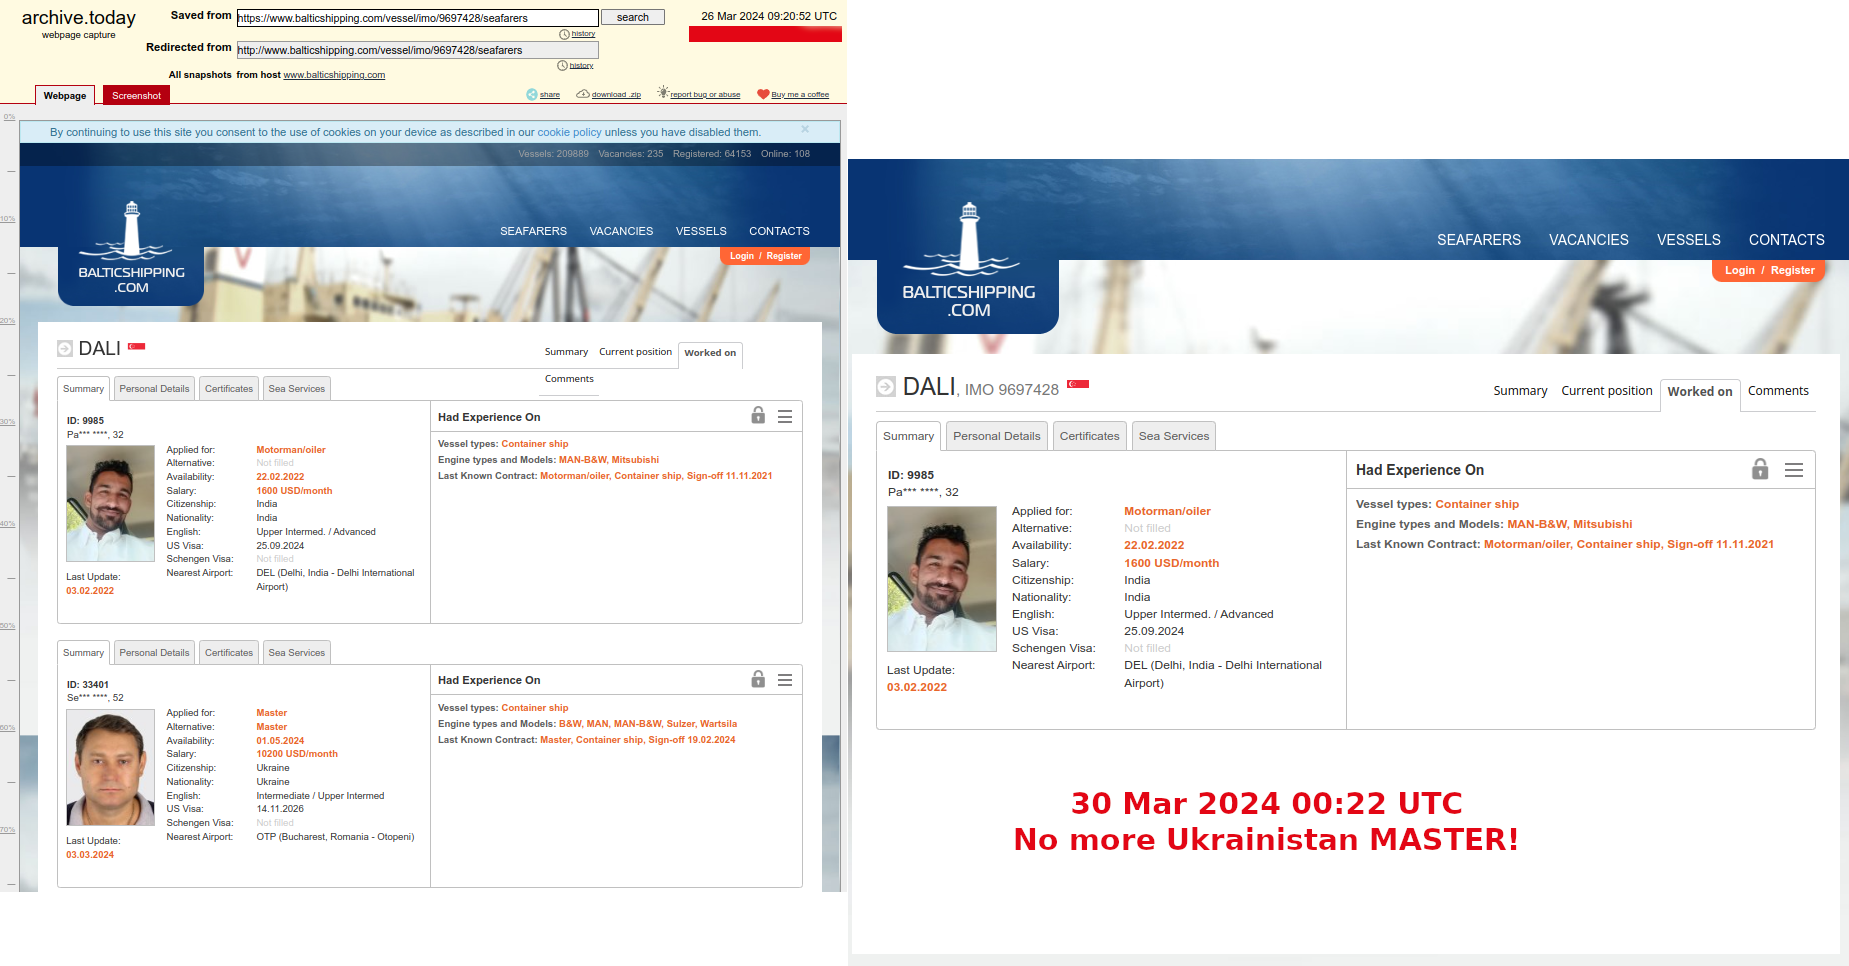Open CONTACTS menu in right capture
The image size is (1849, 966).
[x=1786, y=240]
